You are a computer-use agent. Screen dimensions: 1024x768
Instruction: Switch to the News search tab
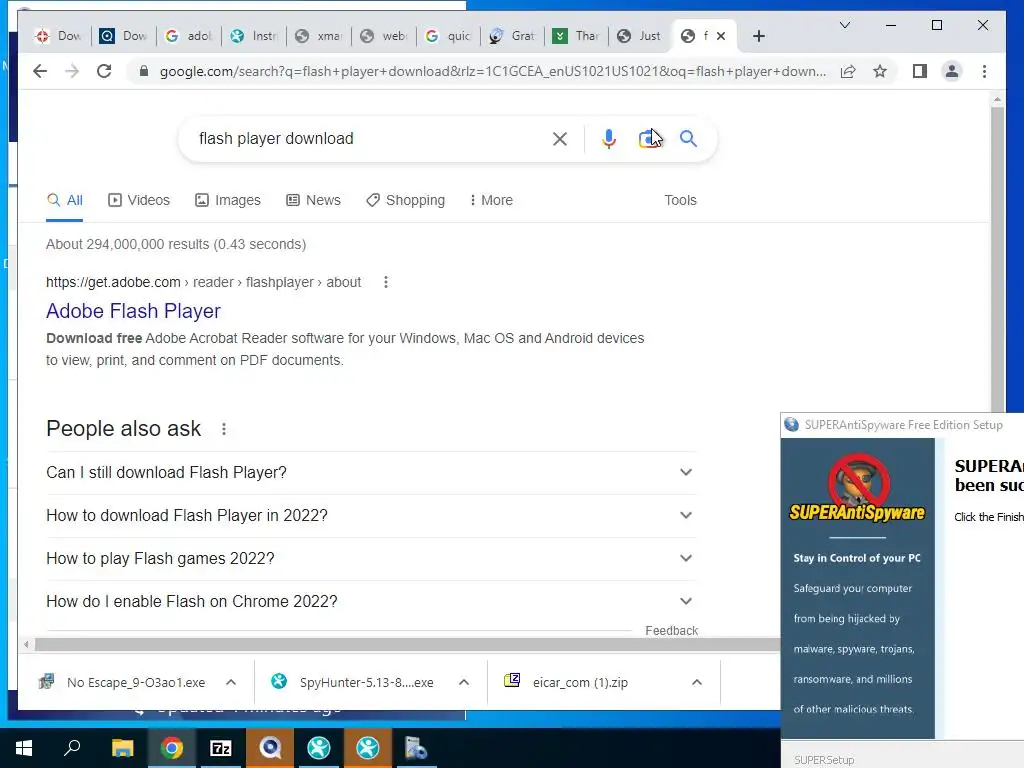pyautogui.click(x=313, y=200)
